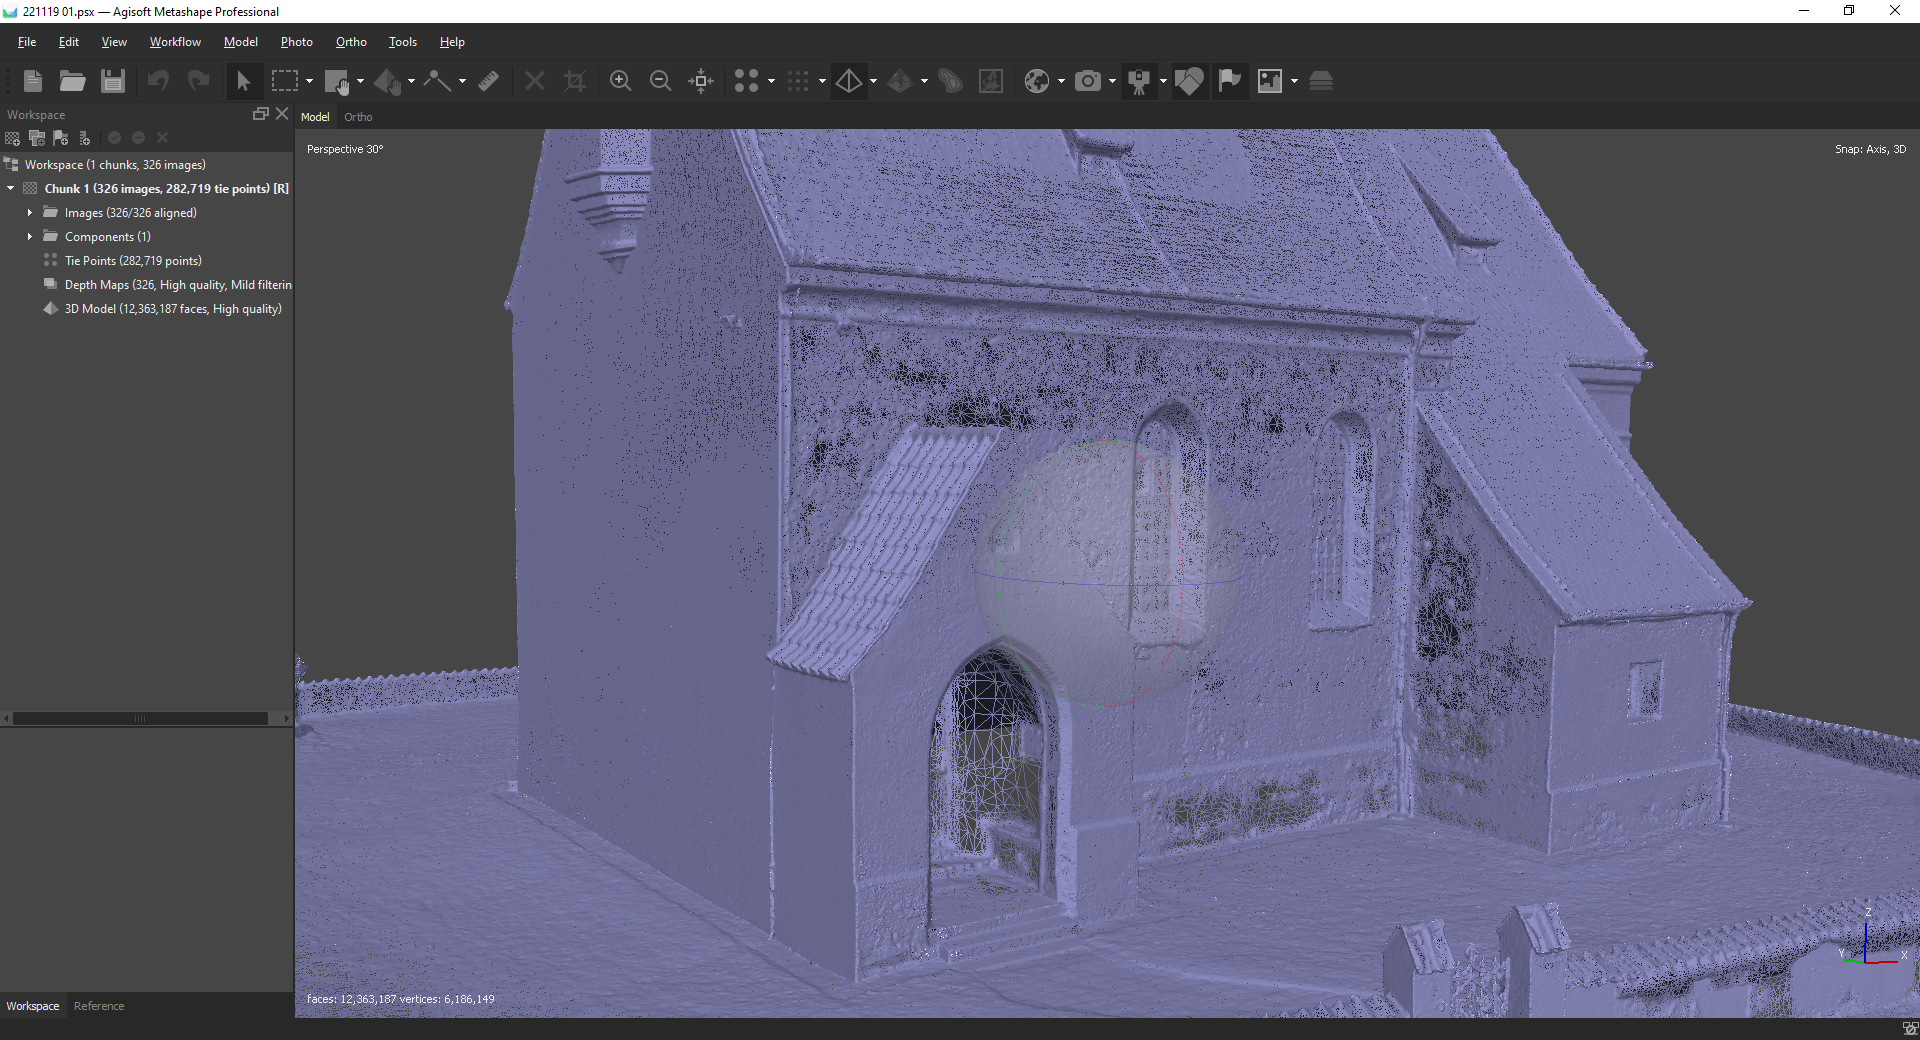Select the Navigation arrow tool

(x=243, y=81)
